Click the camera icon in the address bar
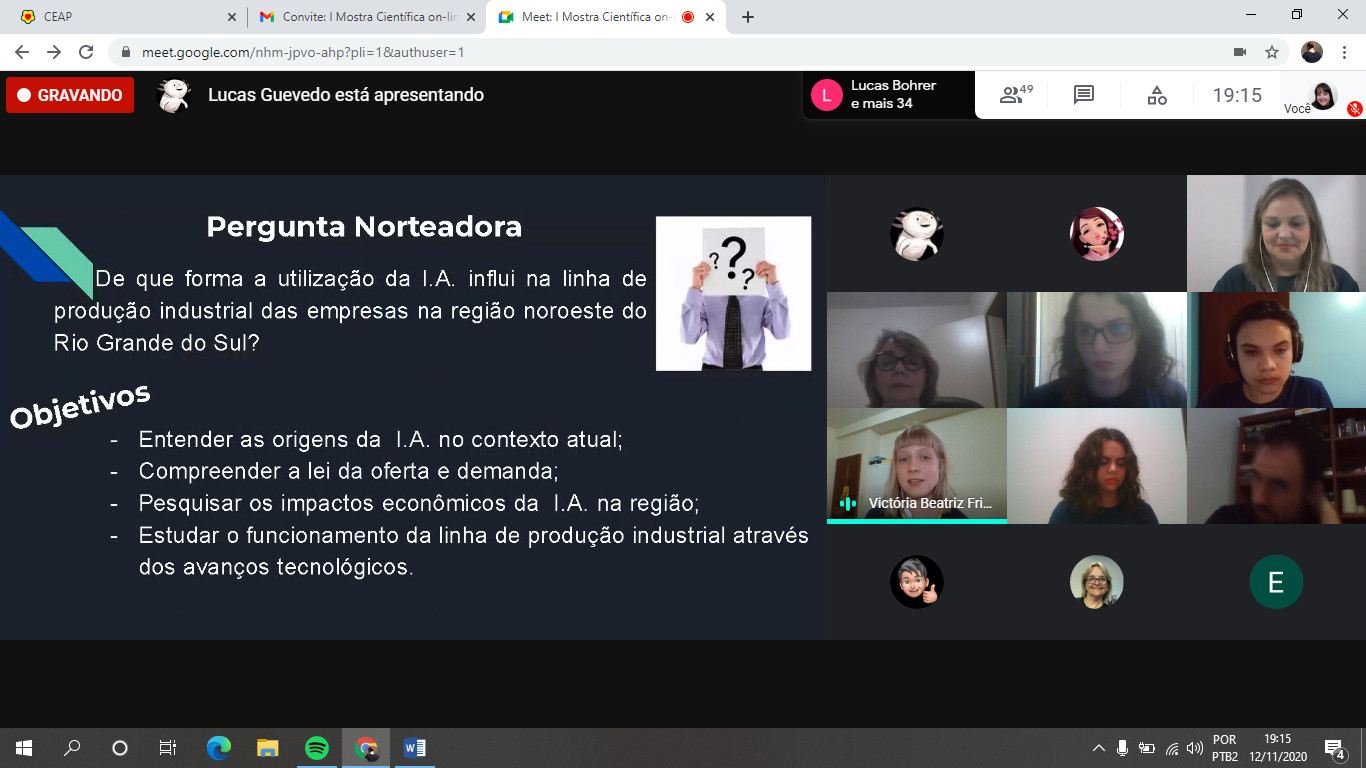This screenshot has height=768, width=1366. pos(1240,52)
